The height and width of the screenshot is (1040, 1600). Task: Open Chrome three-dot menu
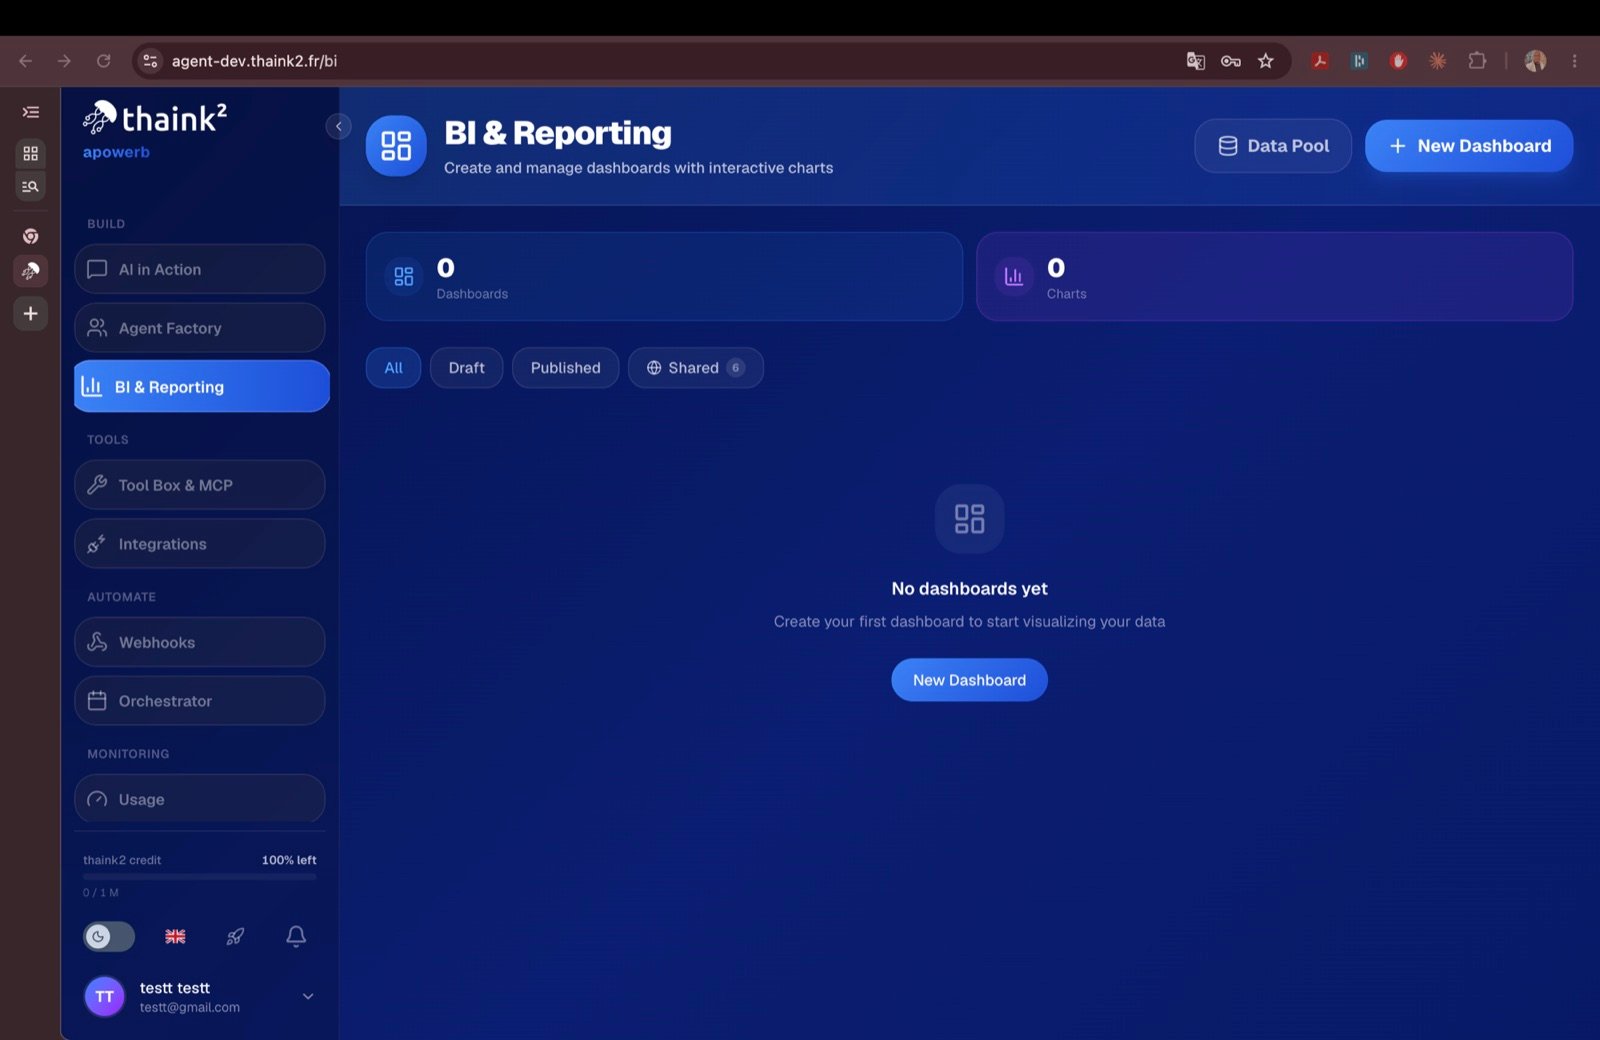point(1574,61)
